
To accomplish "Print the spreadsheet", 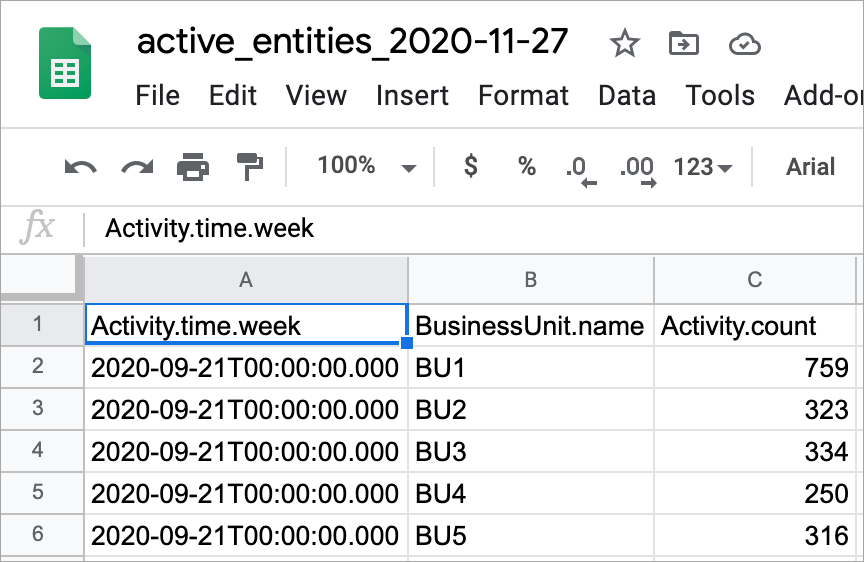I will [193, 167].
